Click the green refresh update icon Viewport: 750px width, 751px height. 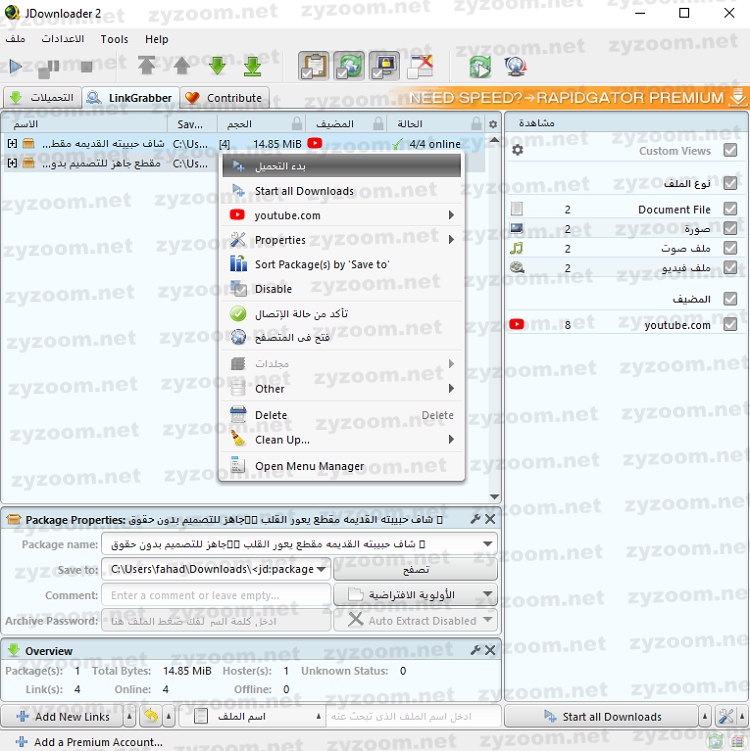480,66
